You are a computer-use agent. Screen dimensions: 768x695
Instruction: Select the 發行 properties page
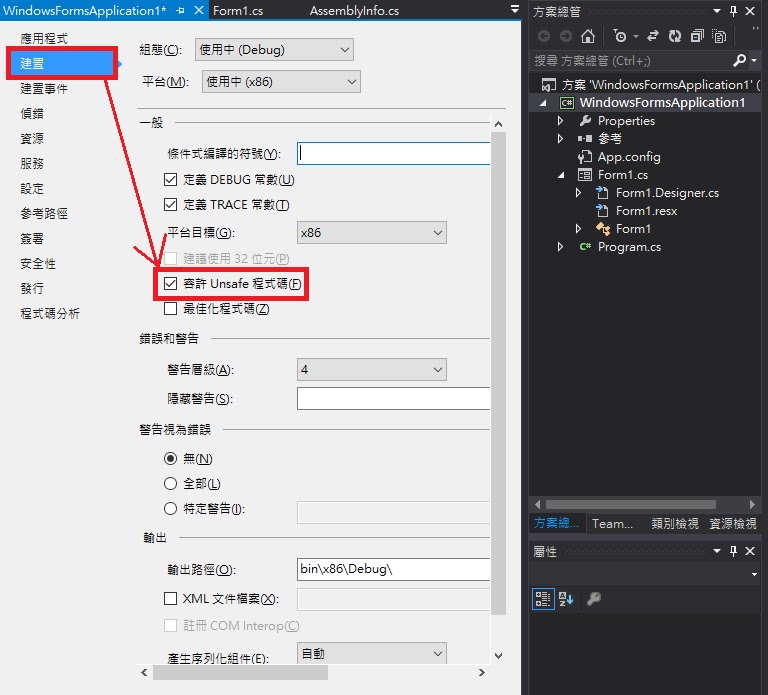tap(32, 288)
